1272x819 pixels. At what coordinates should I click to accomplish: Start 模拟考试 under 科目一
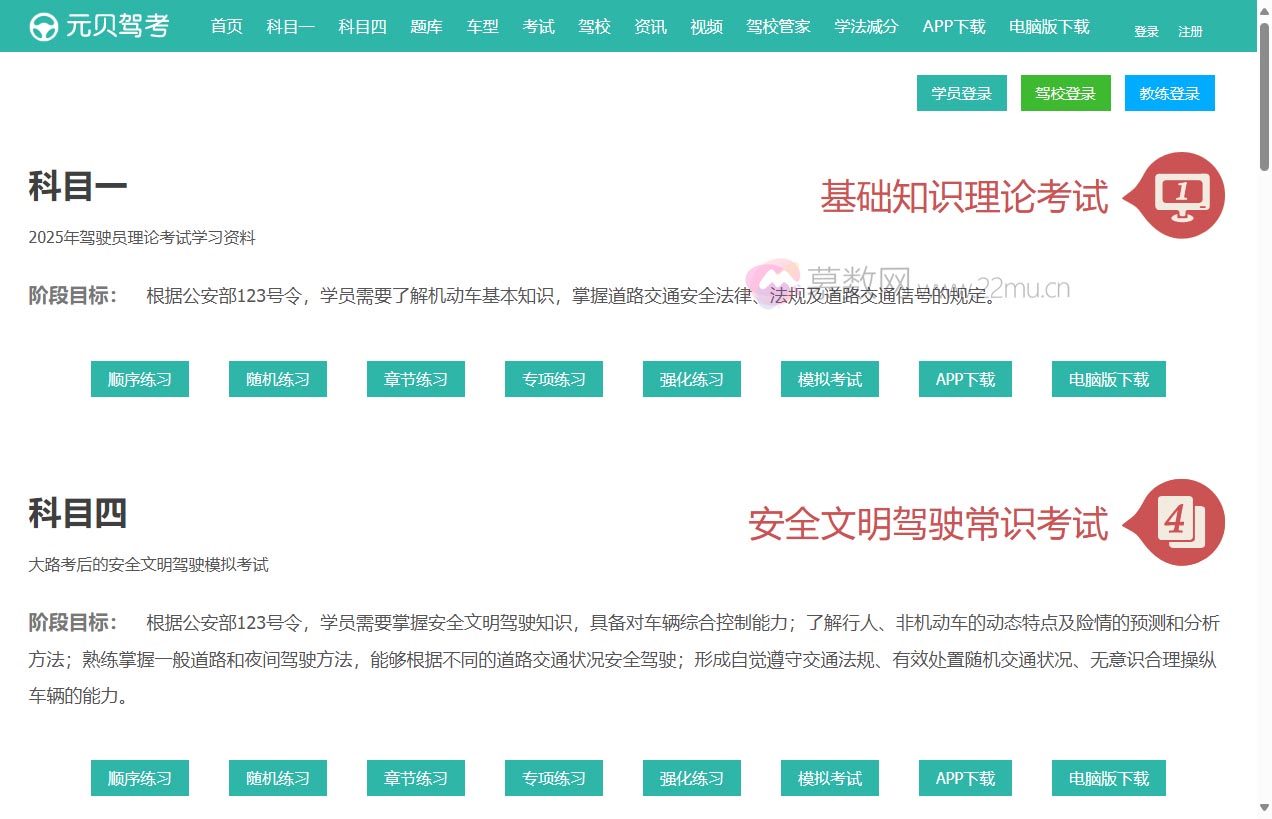(x=830, y=380)
